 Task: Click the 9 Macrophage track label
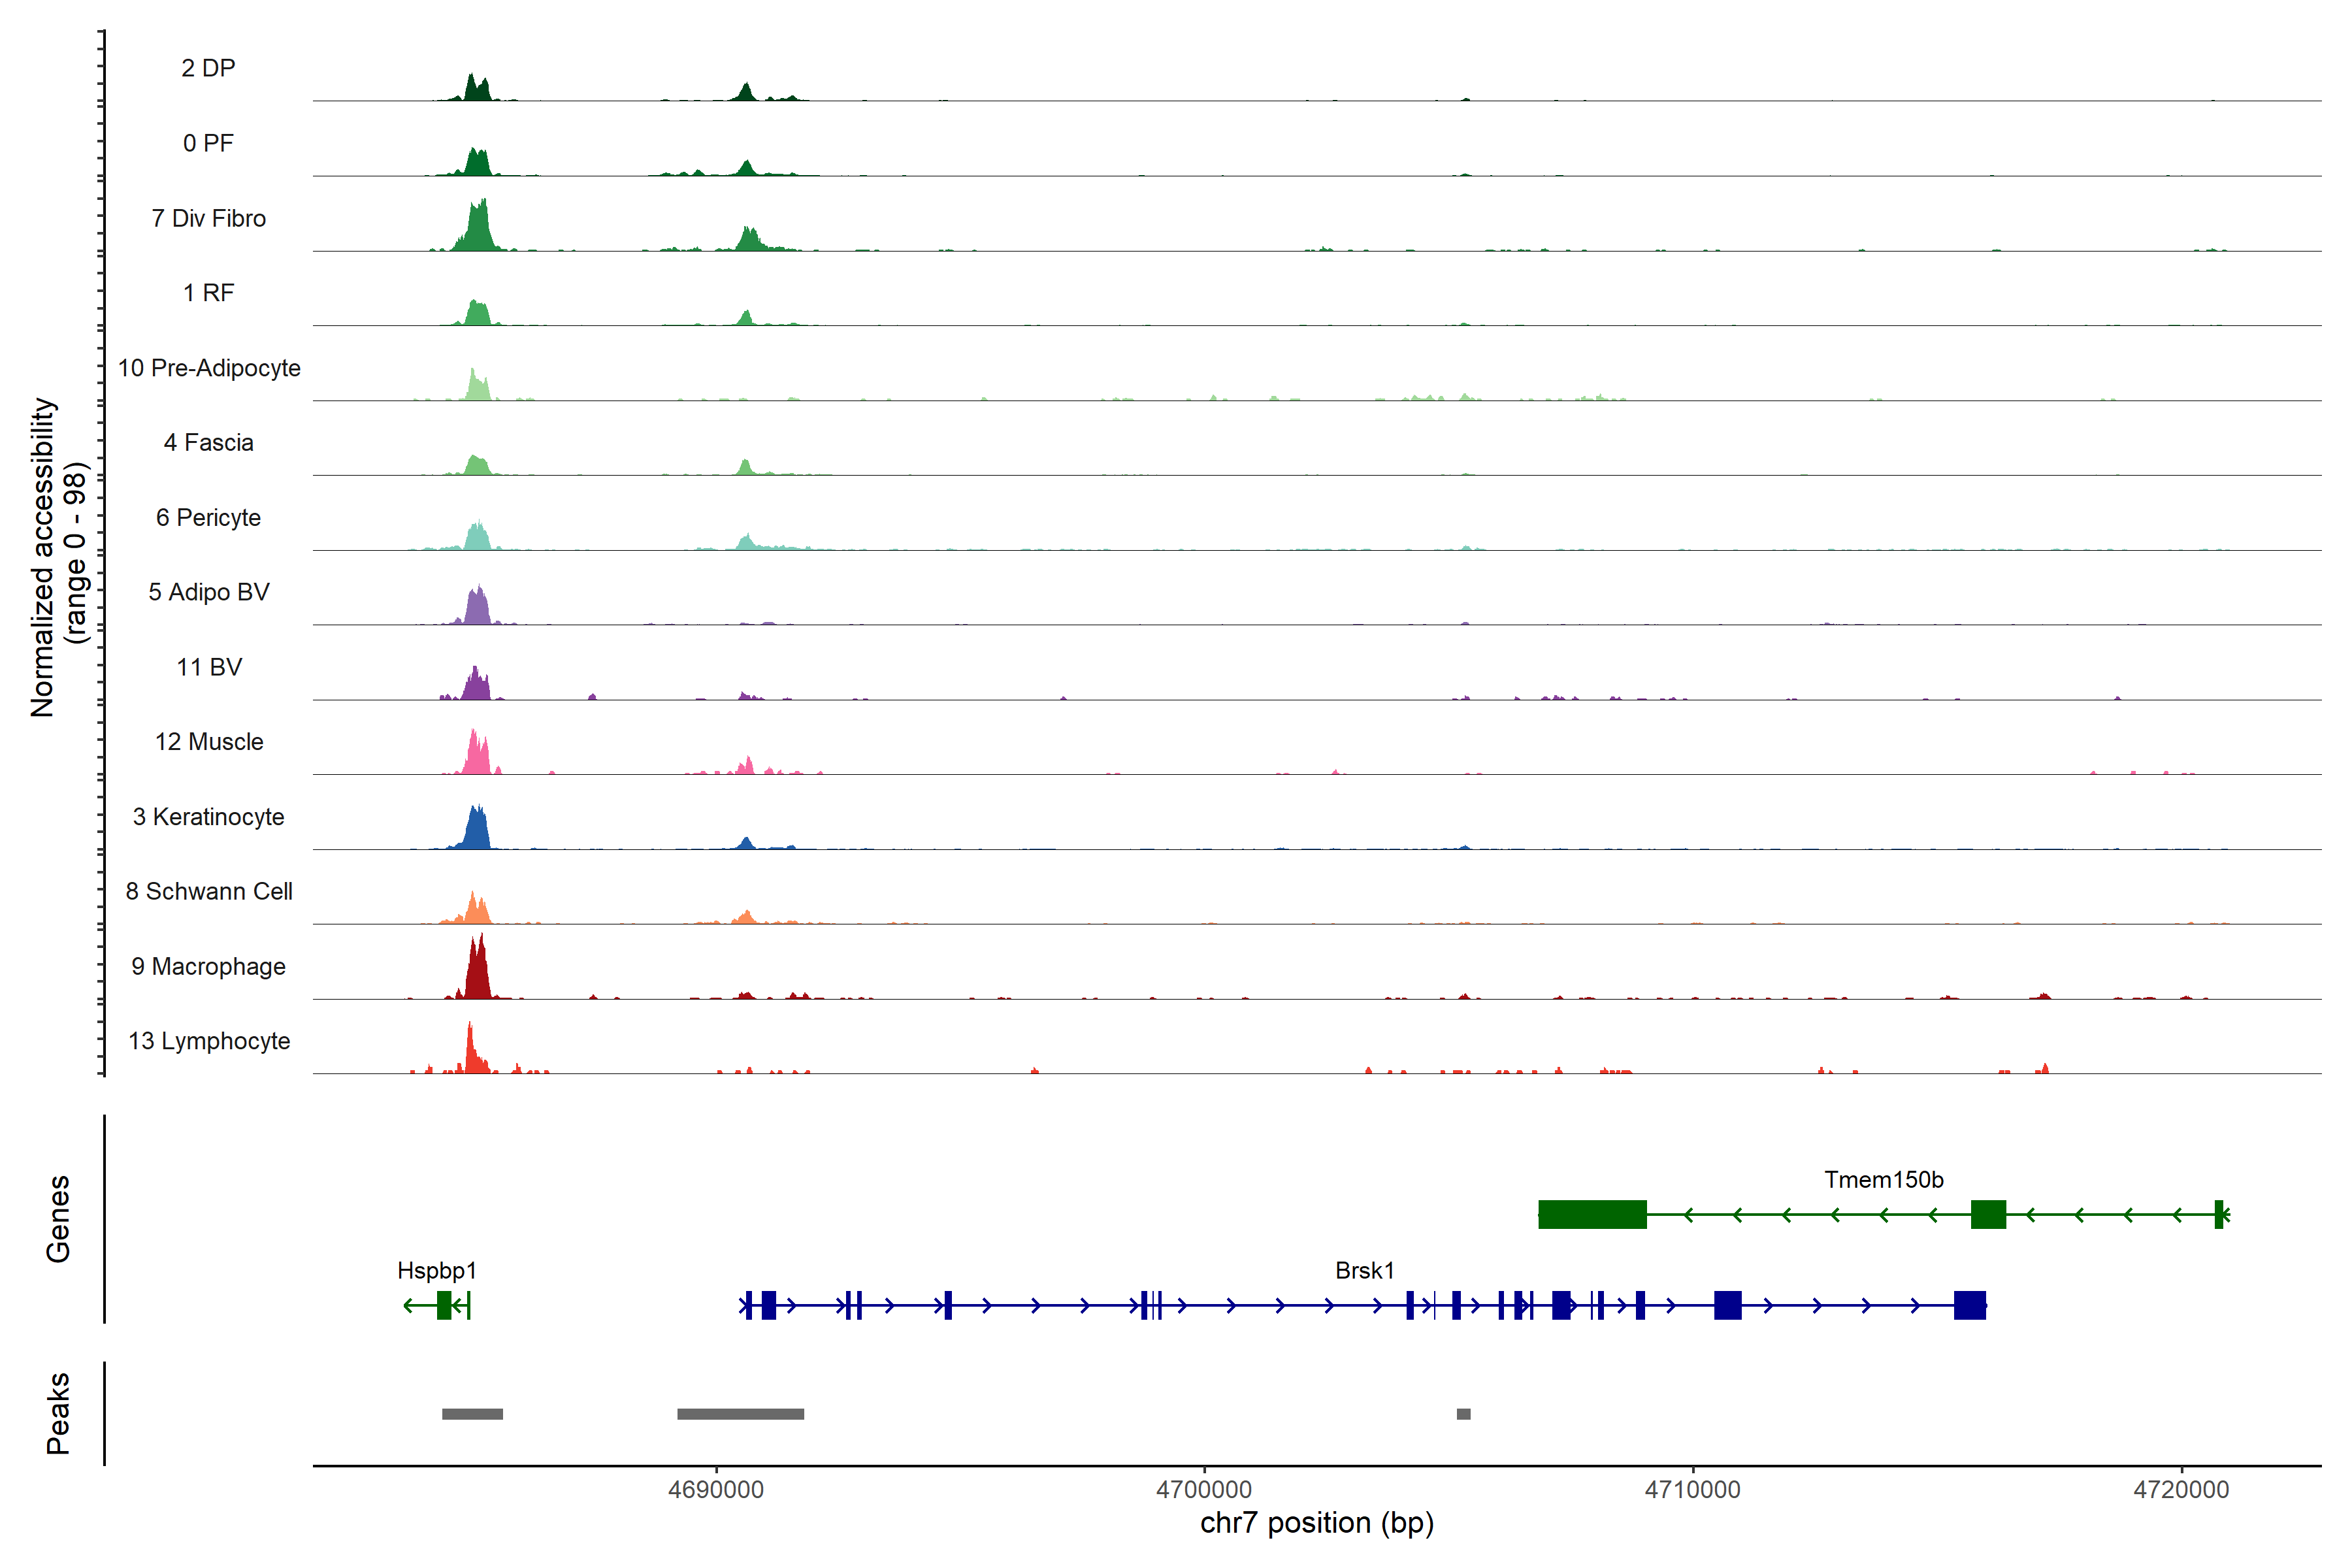click(208, 966)
